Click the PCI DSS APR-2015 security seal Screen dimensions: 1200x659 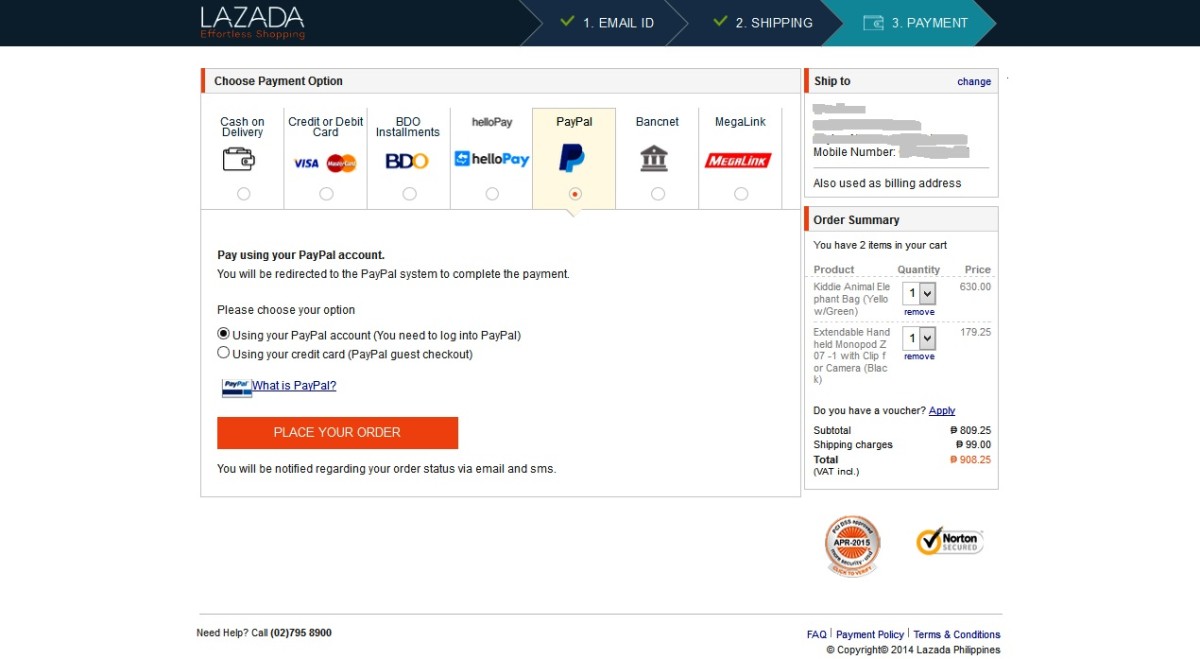[x=852, y=545]
